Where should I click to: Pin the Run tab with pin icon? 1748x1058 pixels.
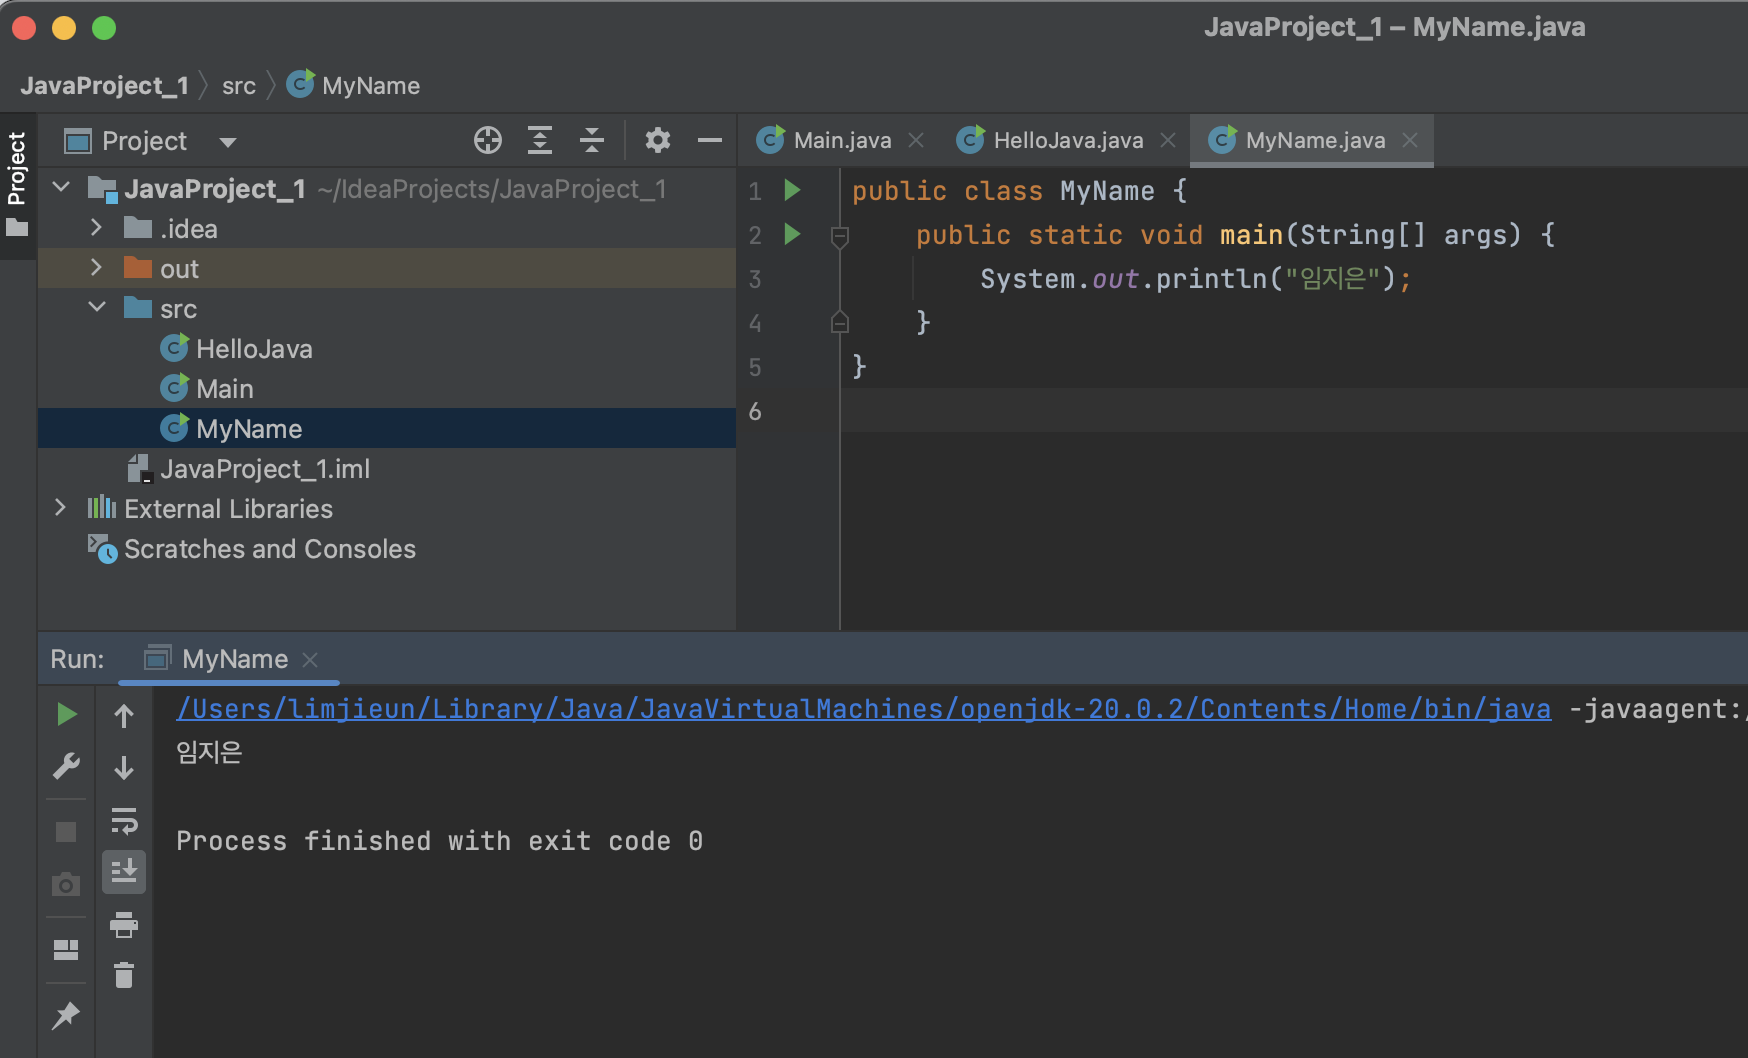[66, 1015]
